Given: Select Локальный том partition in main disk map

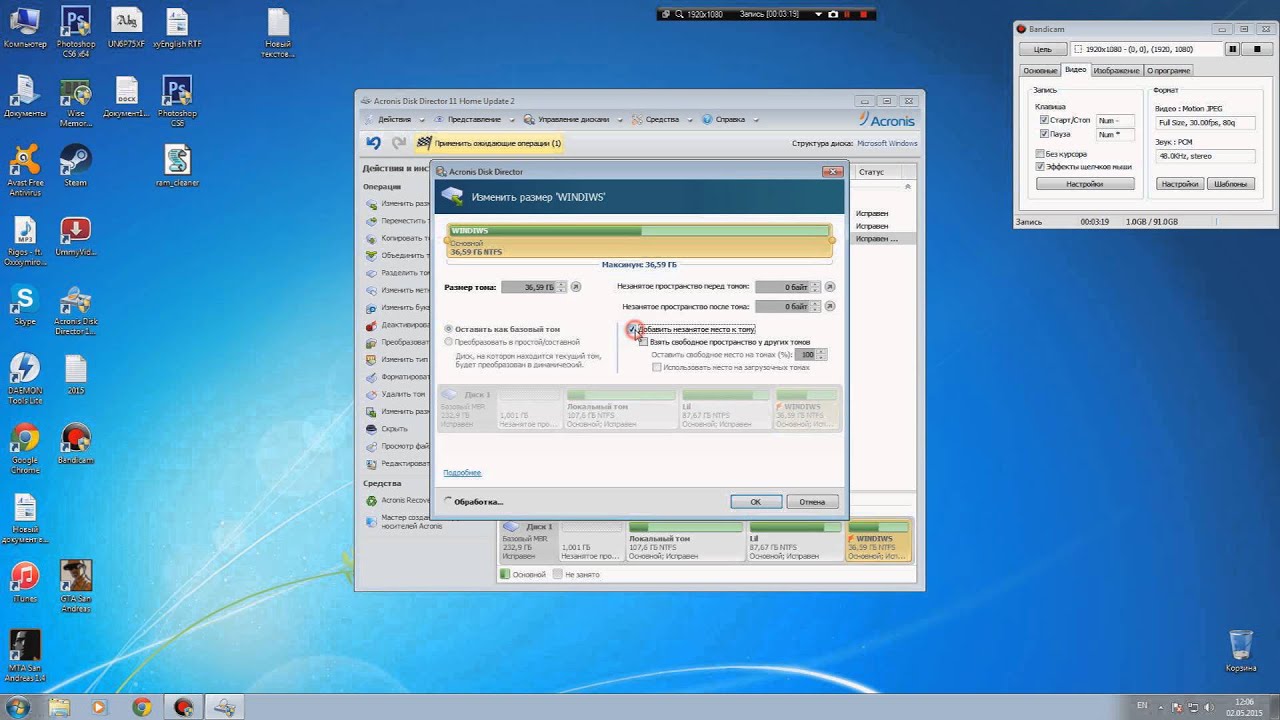Looking at the screenshot, I should [x=685, y=540].
